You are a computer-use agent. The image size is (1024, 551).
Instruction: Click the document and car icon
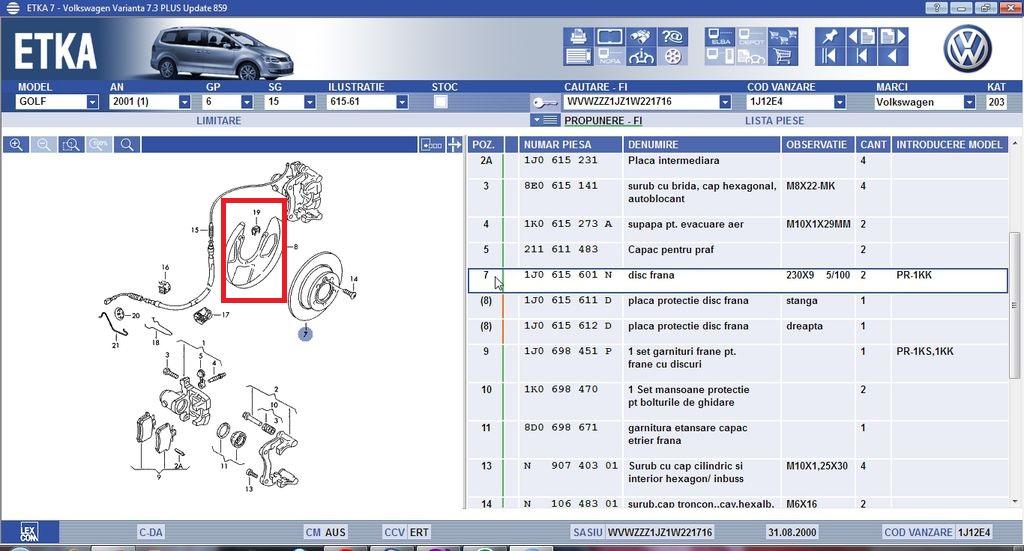751,56
